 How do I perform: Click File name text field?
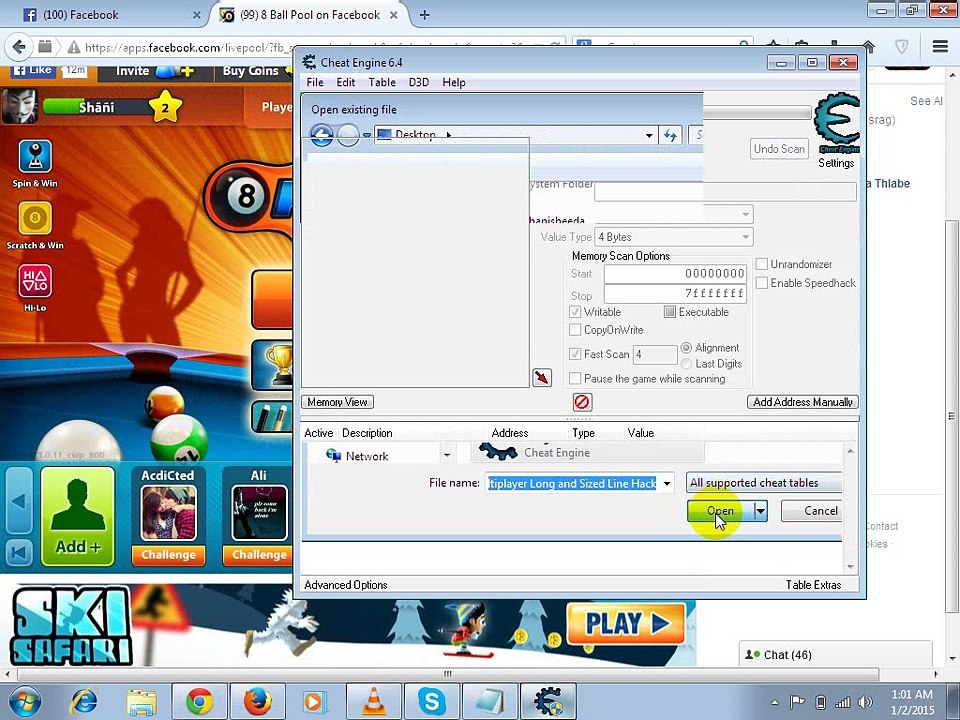tap(572, 483)
